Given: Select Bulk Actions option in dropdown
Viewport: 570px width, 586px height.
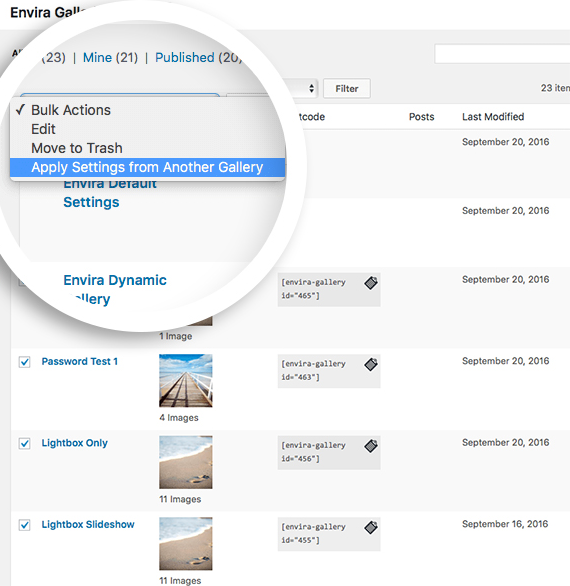Looking at the screenshot, I should pos(147,110).
